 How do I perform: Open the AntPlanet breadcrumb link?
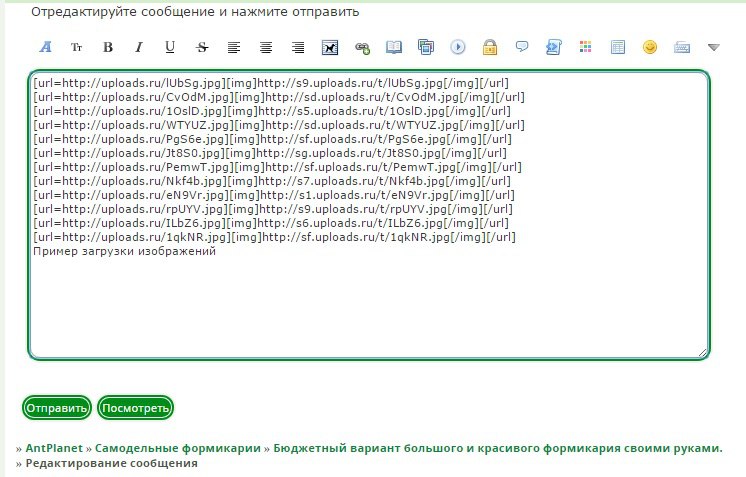point(54,448)
